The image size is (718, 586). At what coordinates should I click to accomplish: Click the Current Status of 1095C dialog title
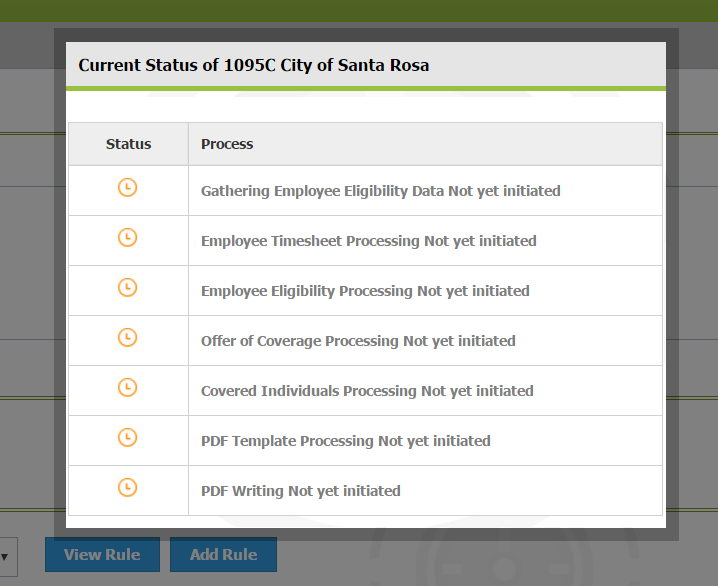(254, 65)
